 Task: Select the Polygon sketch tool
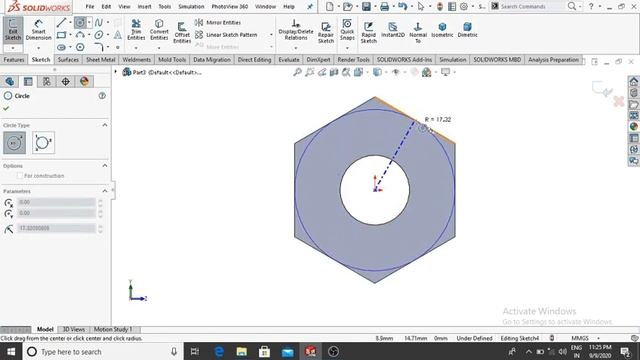click(x=80, y=47)
